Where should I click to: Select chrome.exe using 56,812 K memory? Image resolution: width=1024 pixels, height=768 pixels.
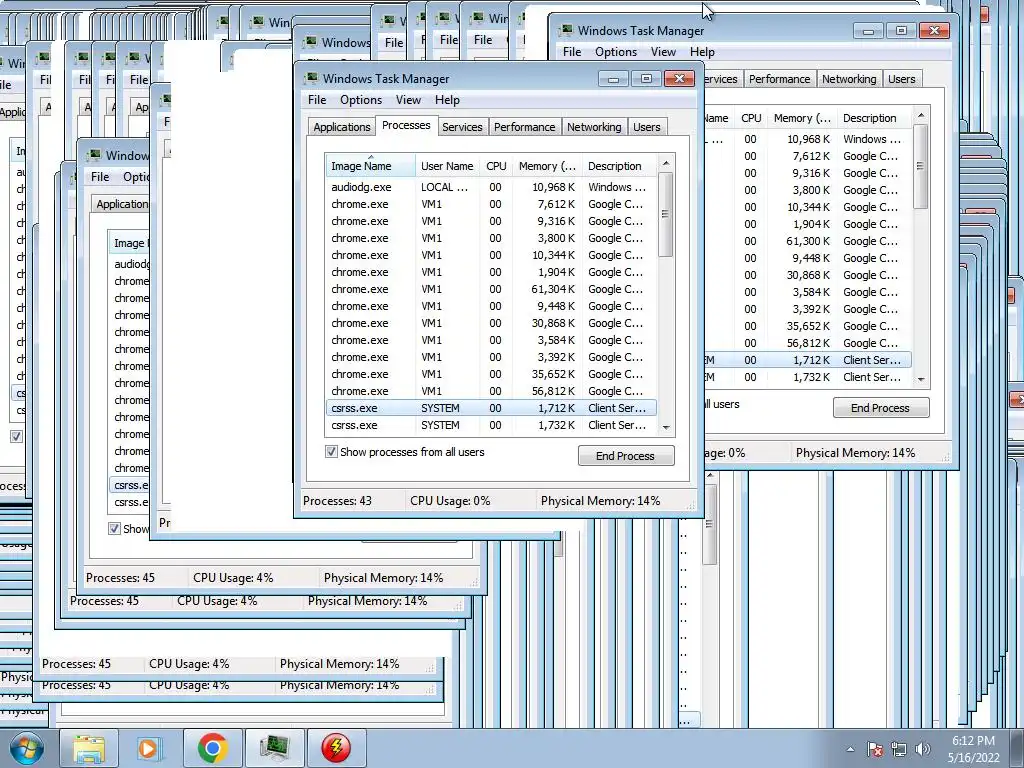[491, 391]
